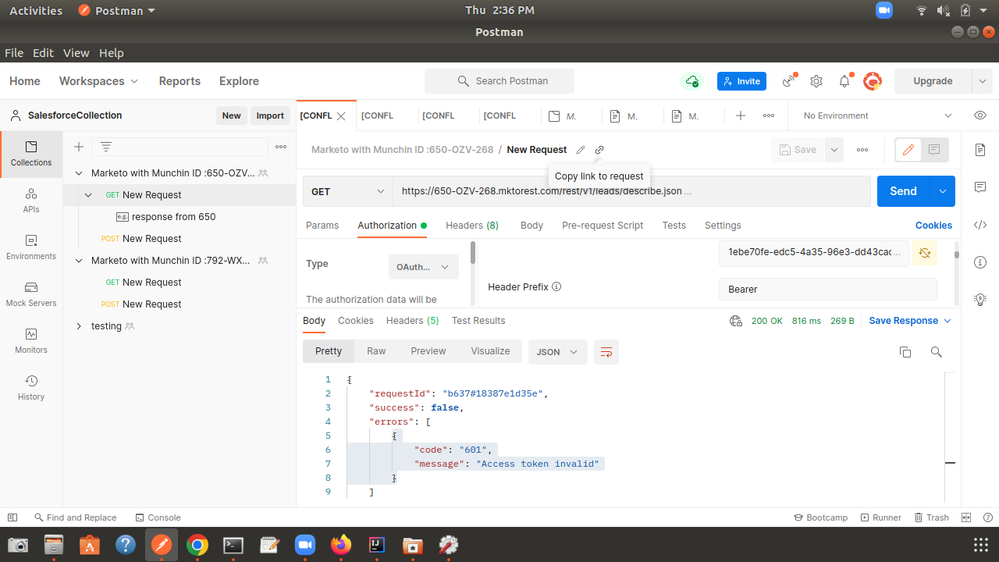
Task: Open the documentation icon in the right sidebar
Action: tap(980, 150)
